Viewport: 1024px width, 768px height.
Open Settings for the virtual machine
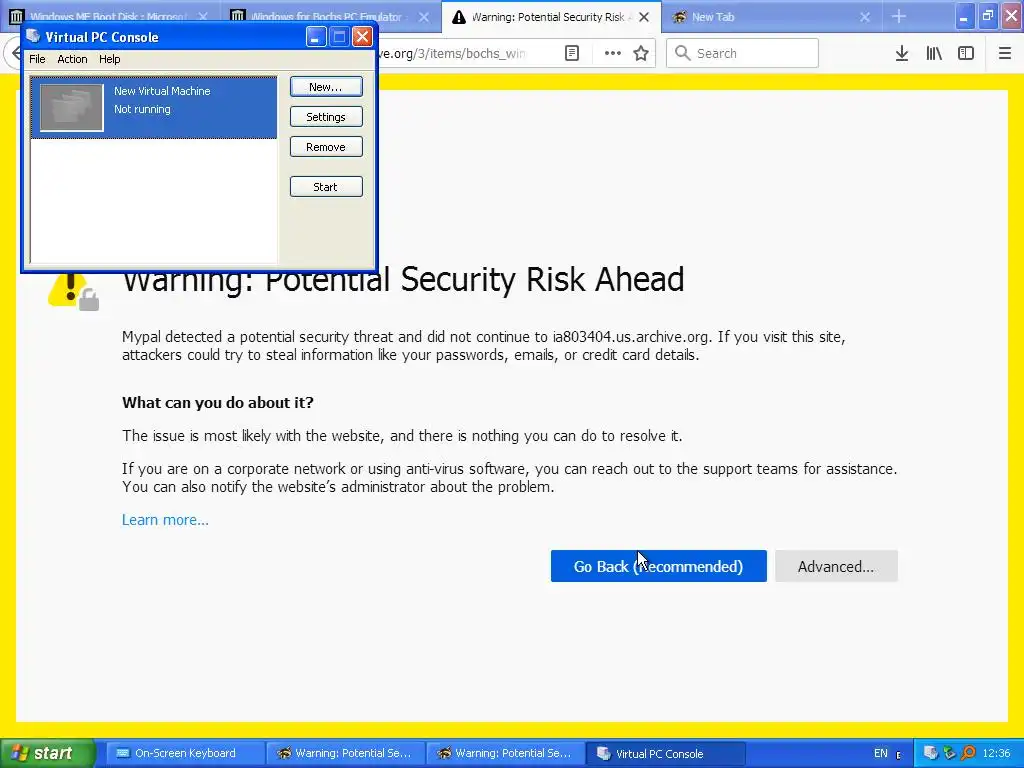[326, 117]
